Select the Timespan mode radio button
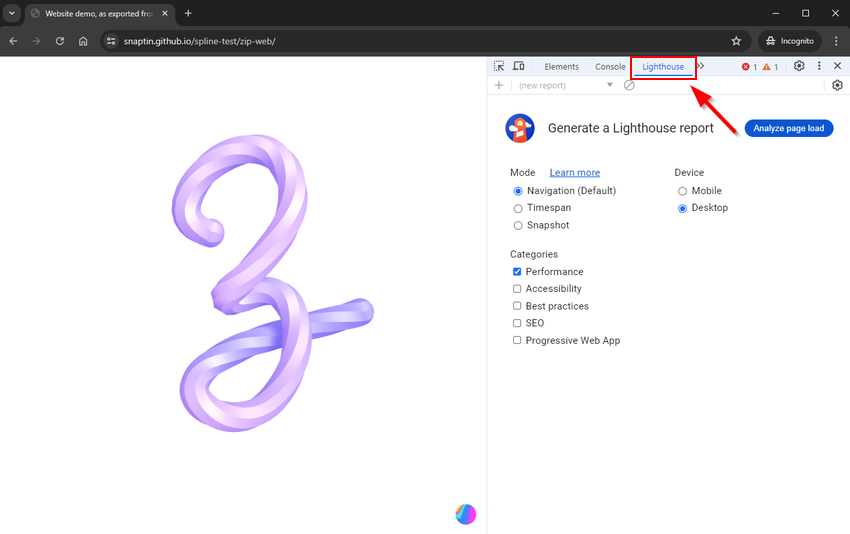The height and width of the screenshot is (534, 850). [x=518, y=208]
